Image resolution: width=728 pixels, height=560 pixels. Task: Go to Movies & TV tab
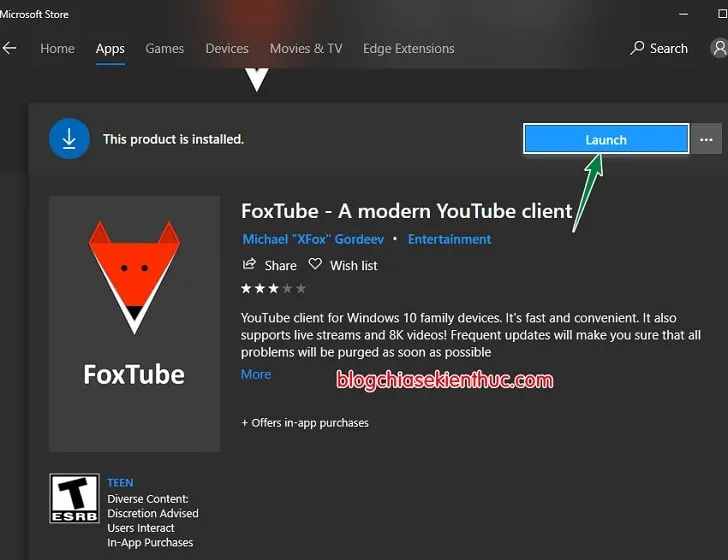pyautogui.click(x=306, y=48)
